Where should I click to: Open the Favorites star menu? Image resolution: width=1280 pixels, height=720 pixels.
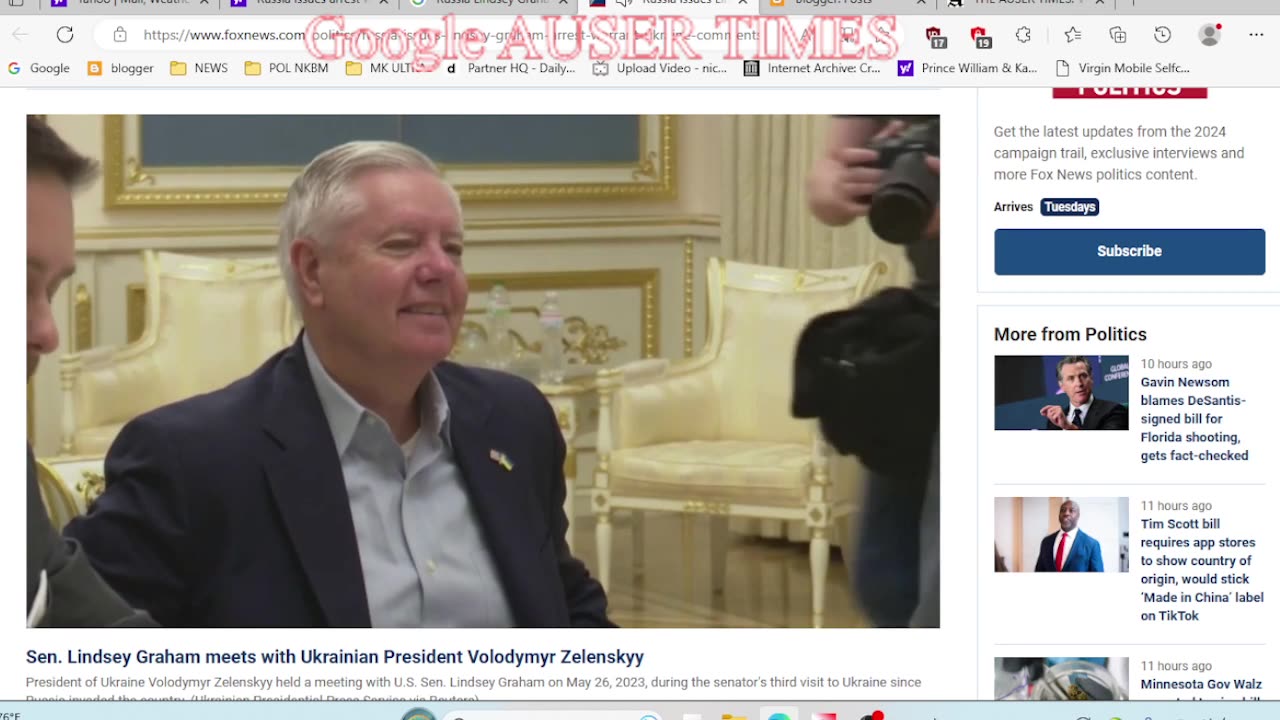[1073, 35]
